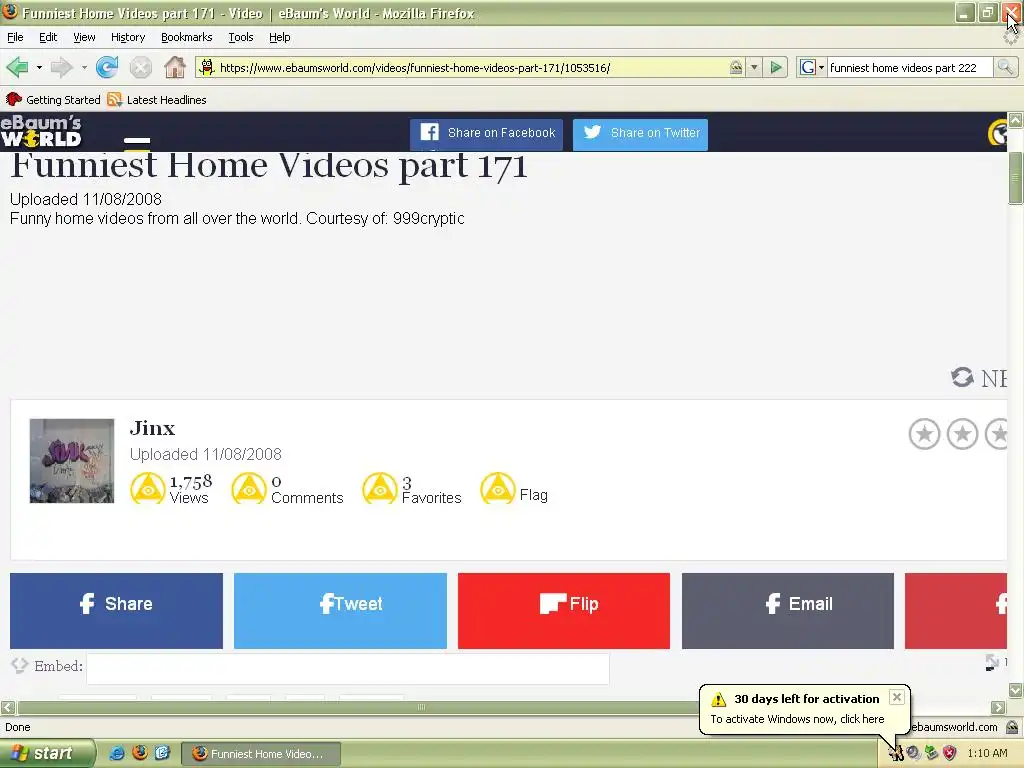The image size is (1024, 768).
Task: Click the taskbar clock showing 1:10 AM
Action: [x=987, y=754]
